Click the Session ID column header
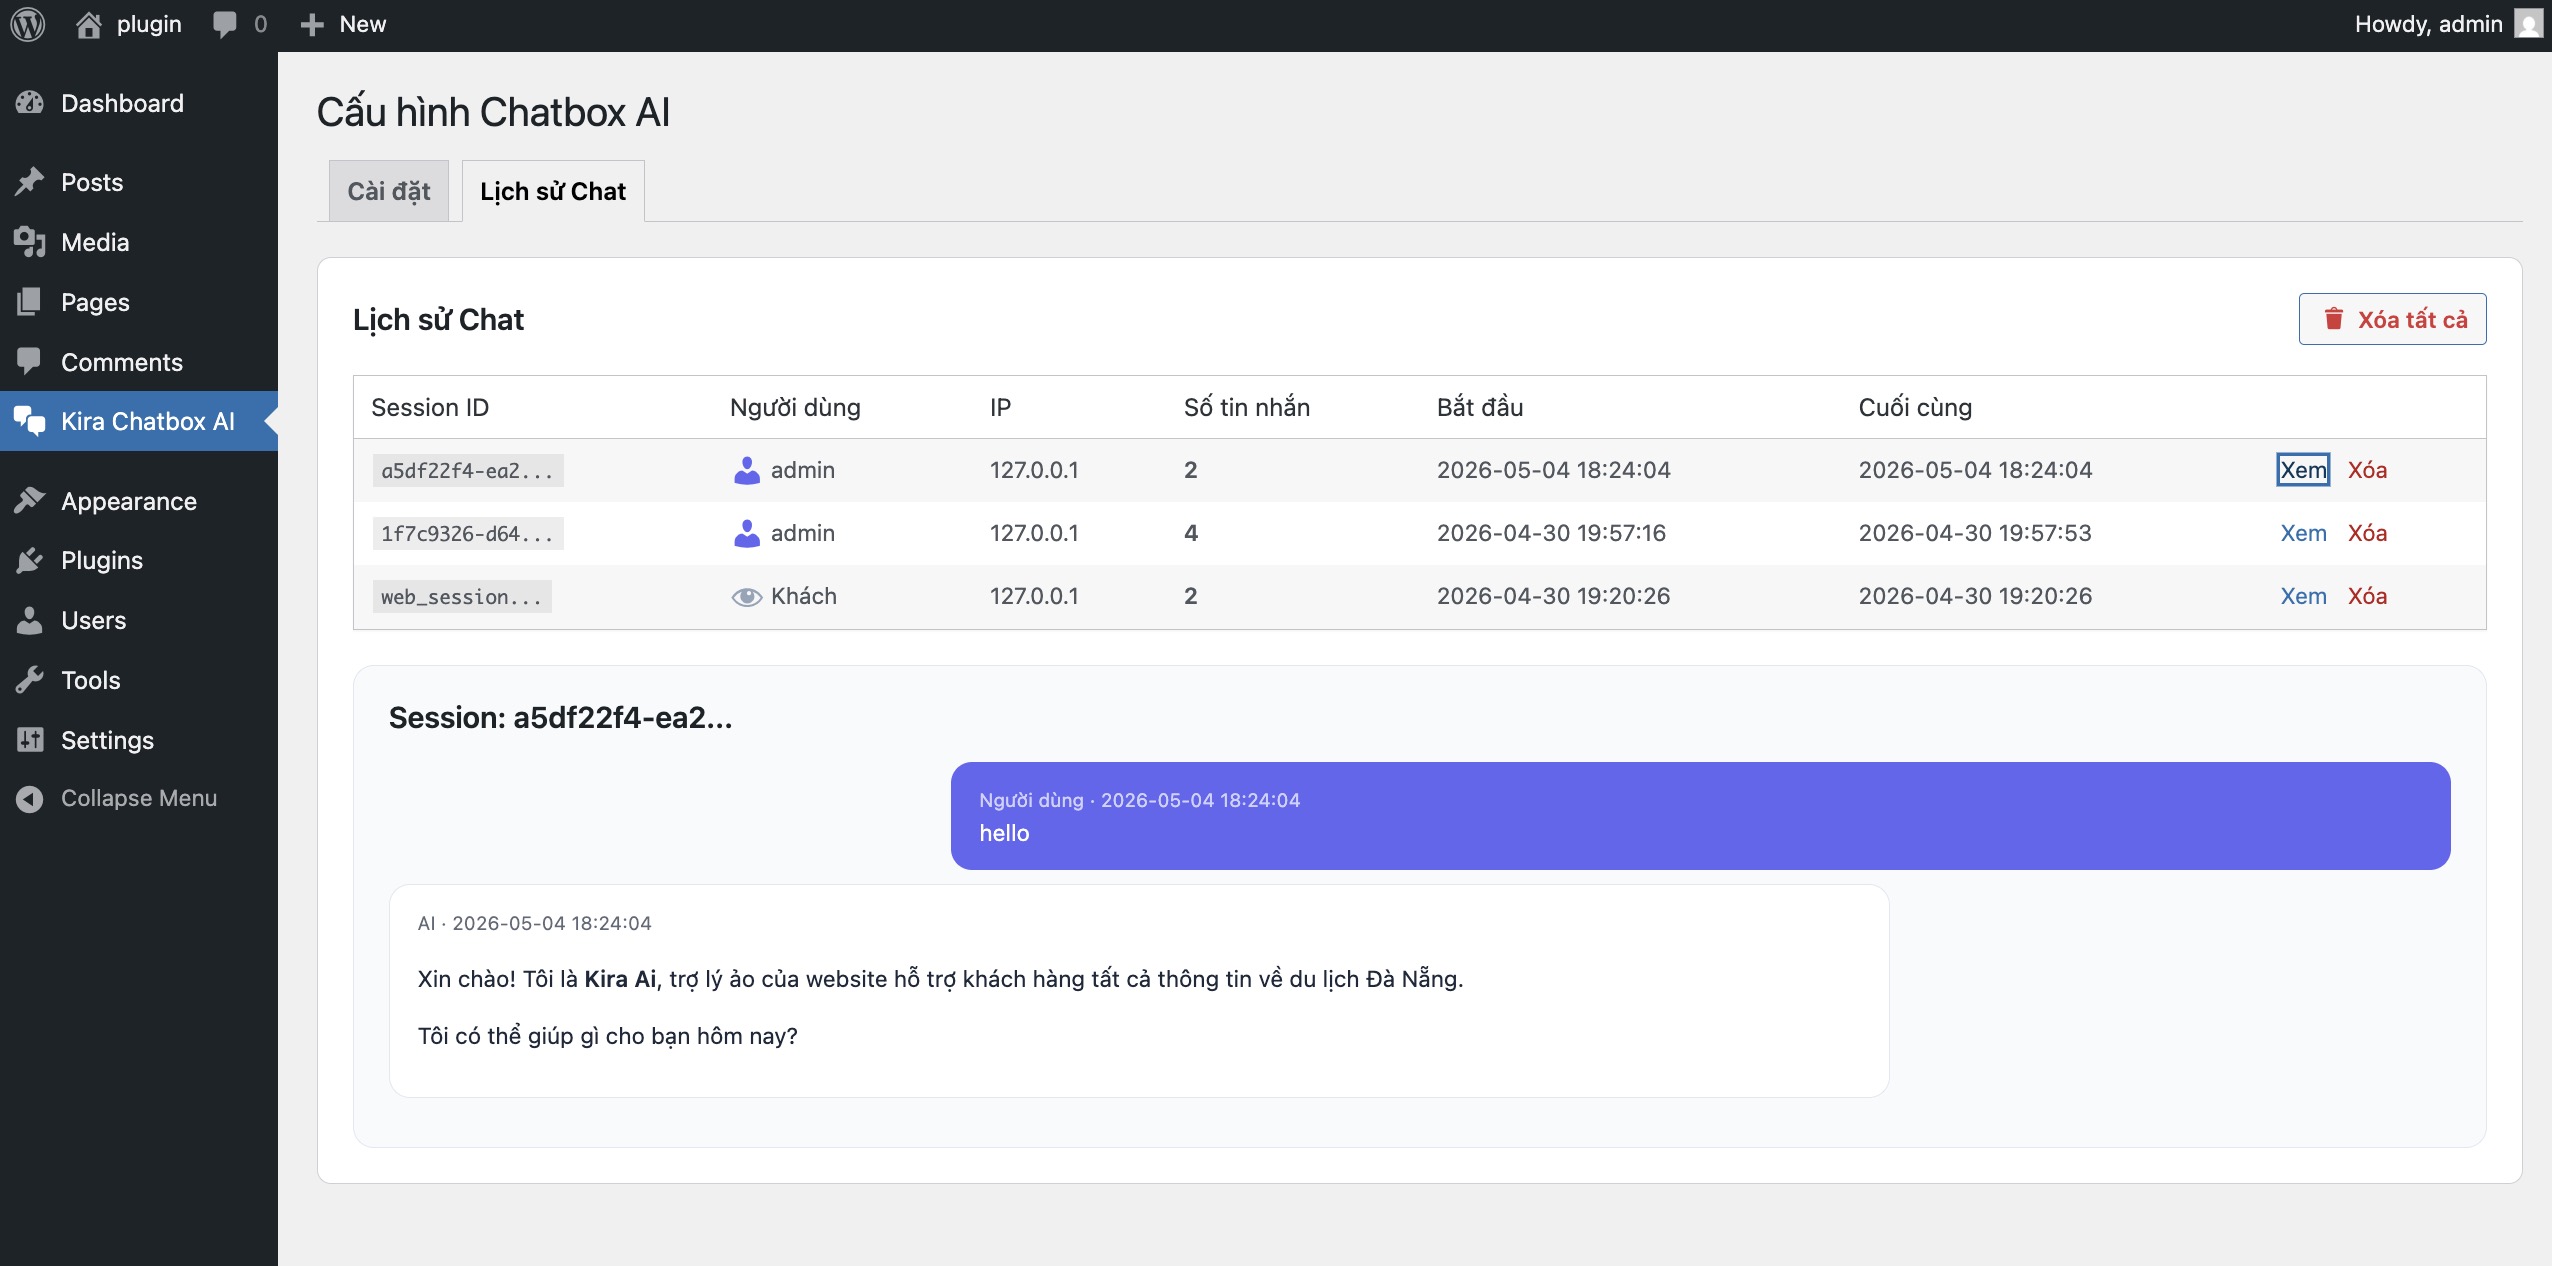 [430, 407]
